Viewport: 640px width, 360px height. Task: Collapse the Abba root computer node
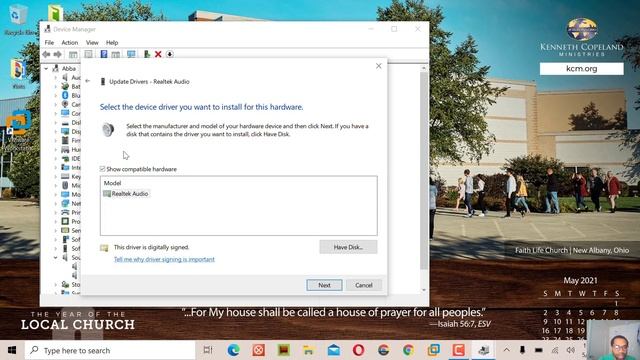pyautogui.click(x=46, y=69)
